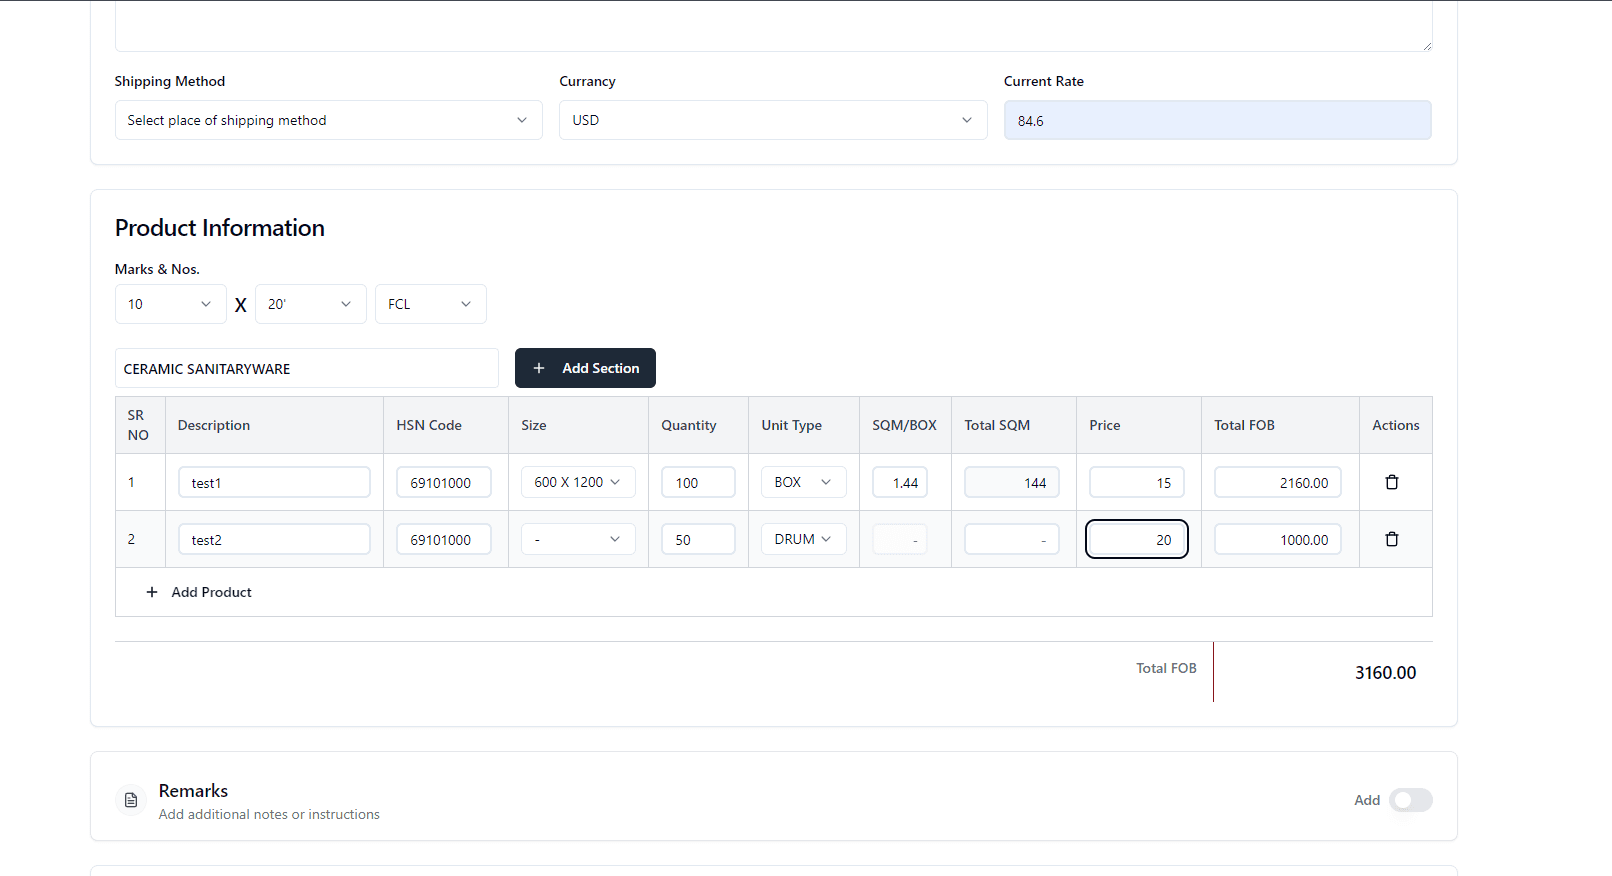The width and height of the screenshot is (1612, 876).
Task: Click the Add Section button
Action: pos(585,368)
